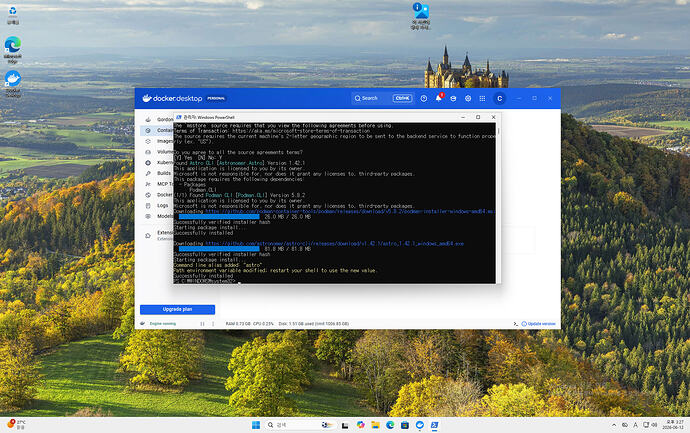The image size is (690, 433).
Task: Open File Explorer from the taskbar
Action: pos(375,425)
